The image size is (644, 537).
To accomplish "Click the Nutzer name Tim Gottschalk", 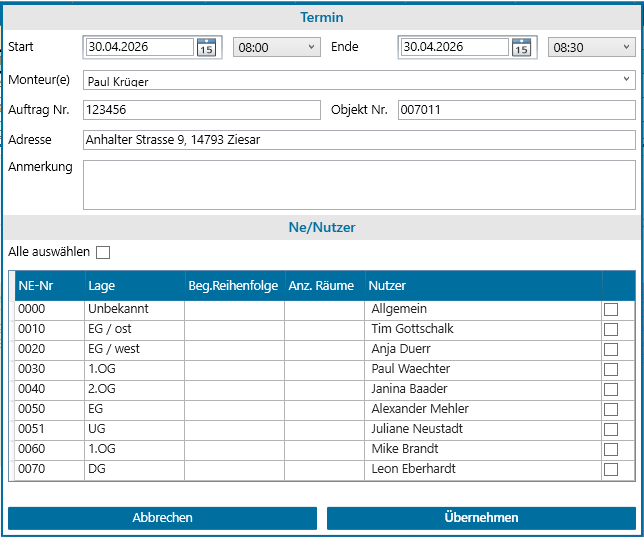I will pos(412,329).
